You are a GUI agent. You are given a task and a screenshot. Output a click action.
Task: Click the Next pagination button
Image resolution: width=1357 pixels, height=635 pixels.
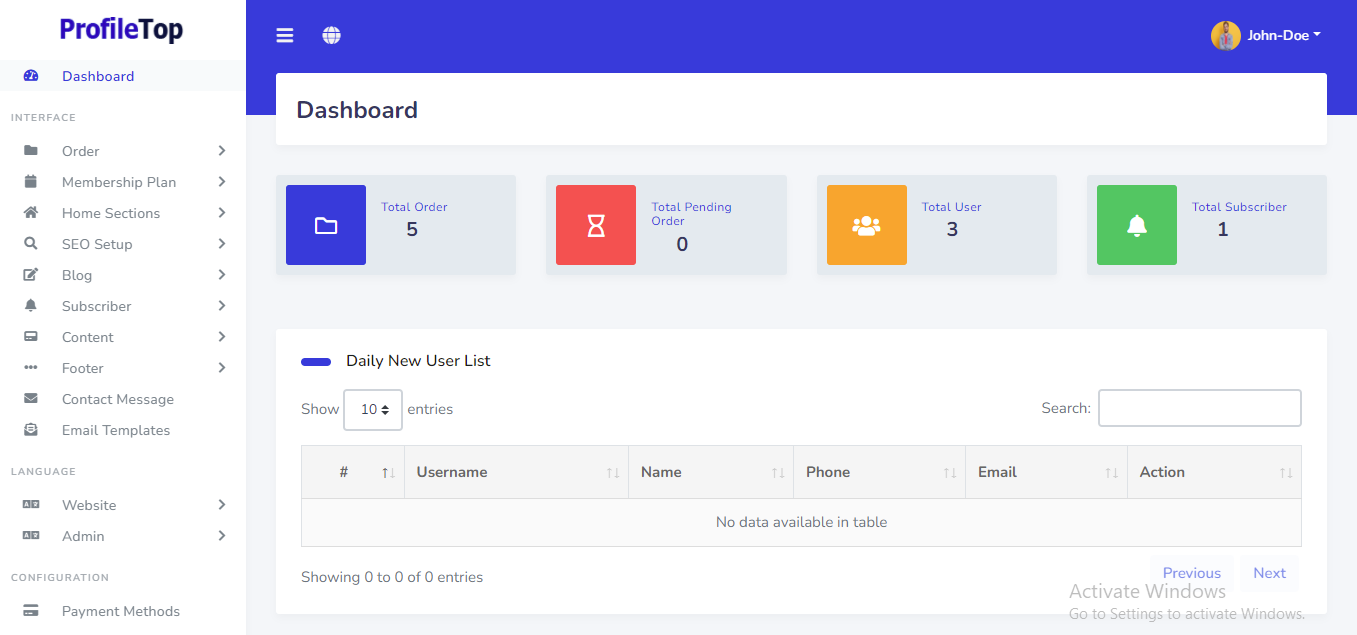[x=1270, y=573]
